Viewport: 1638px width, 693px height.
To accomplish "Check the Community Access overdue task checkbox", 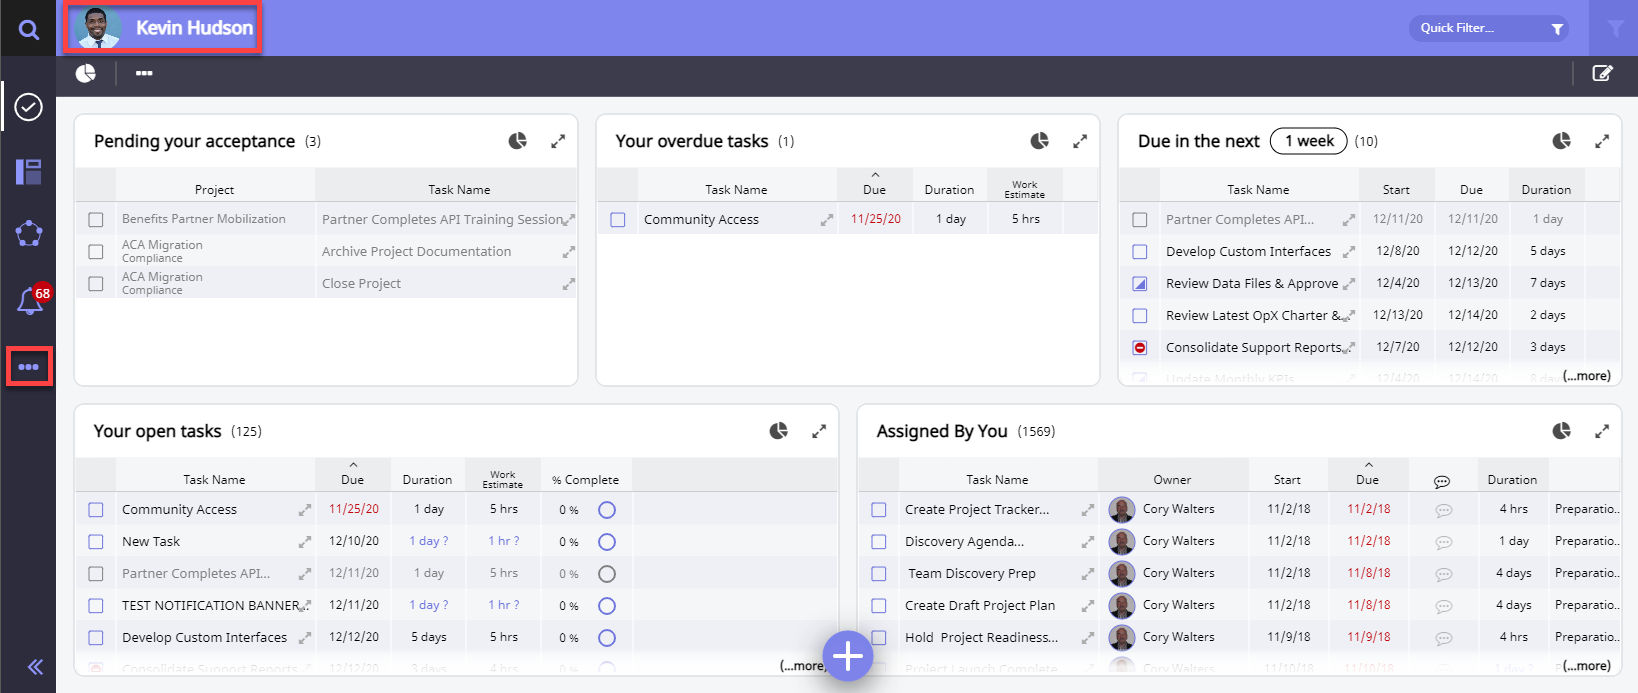I will click(618, 220).
